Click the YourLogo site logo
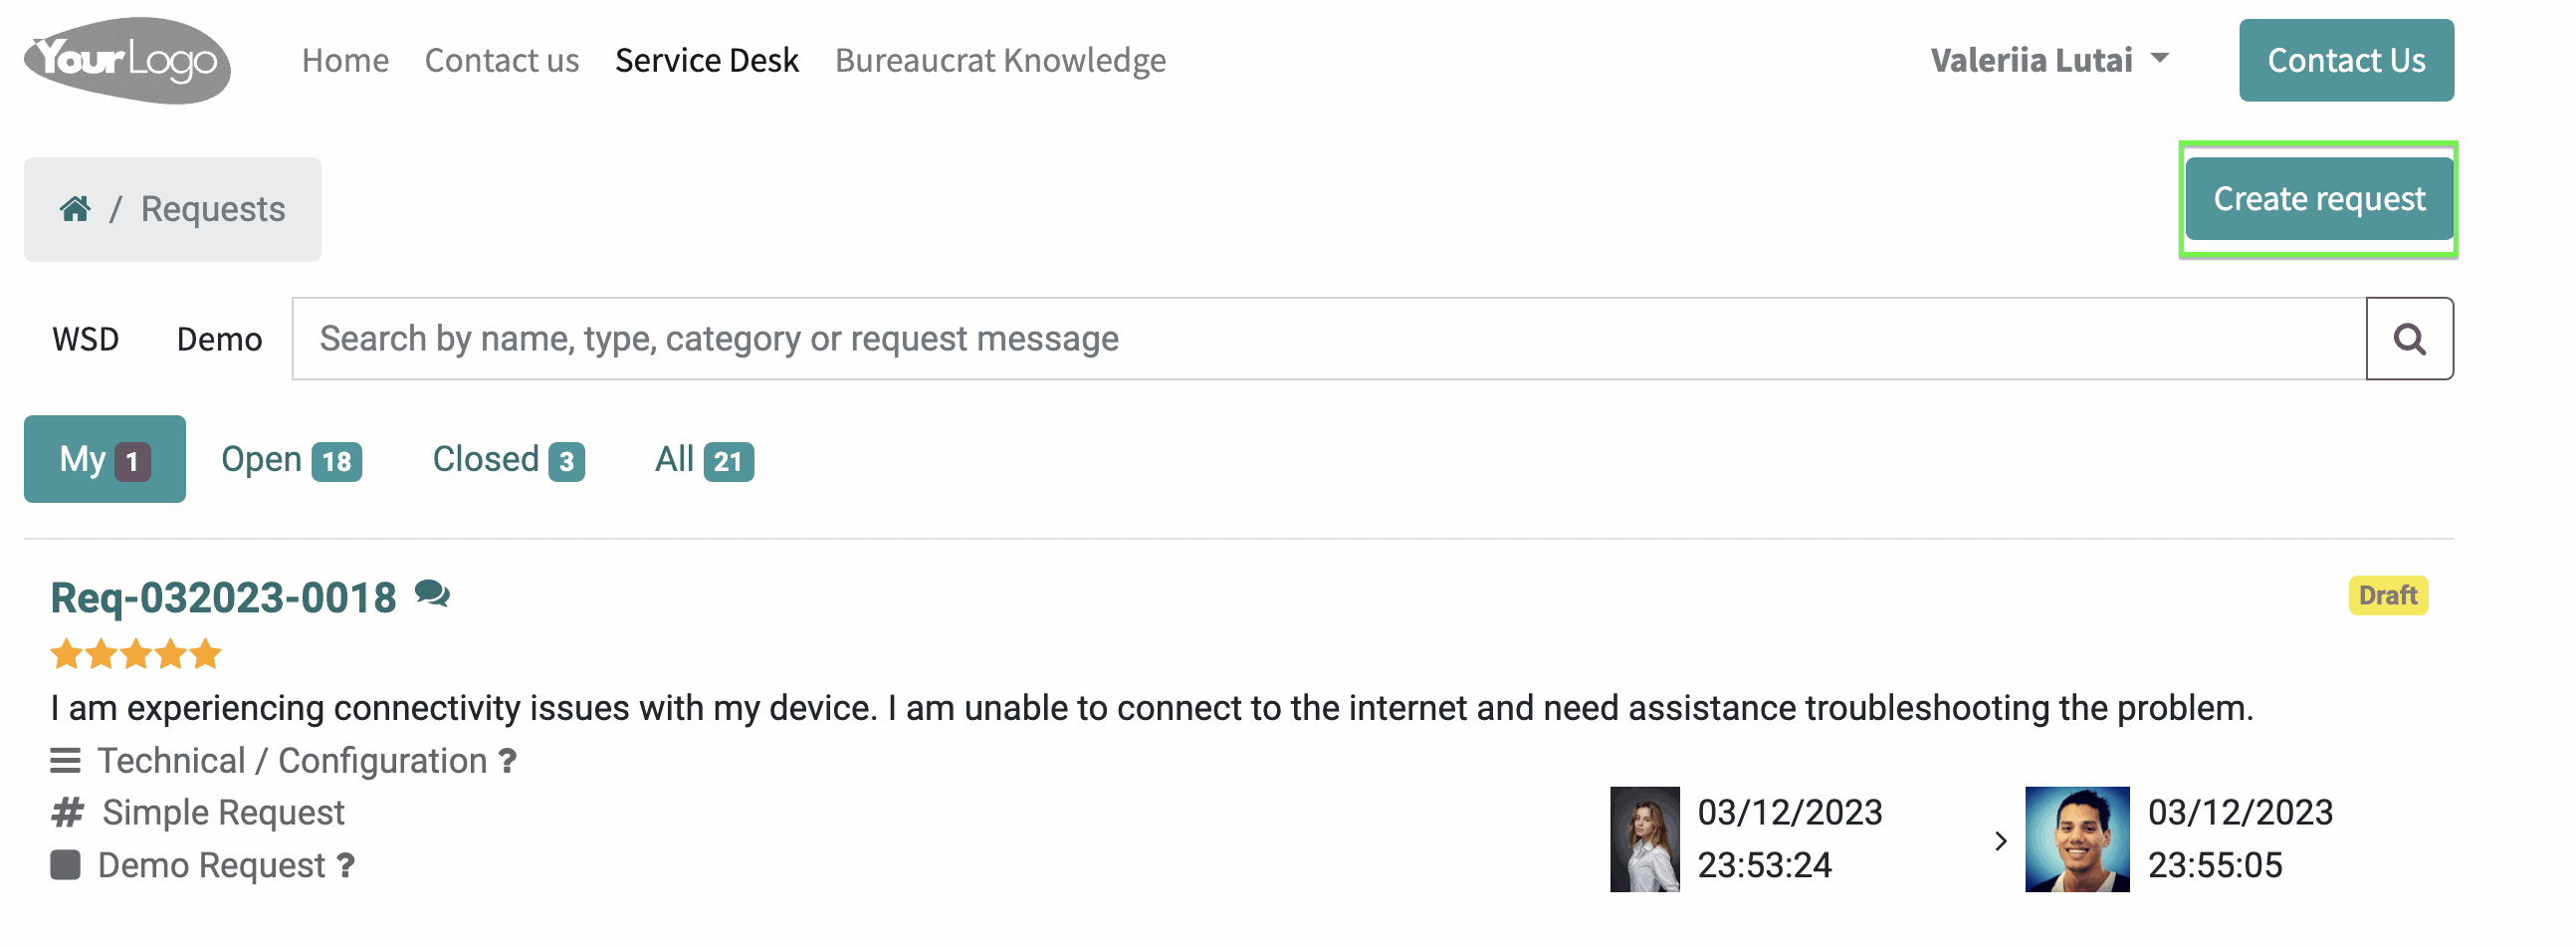The height and width of the screenshot is (948, 2576). click(127, 60)
